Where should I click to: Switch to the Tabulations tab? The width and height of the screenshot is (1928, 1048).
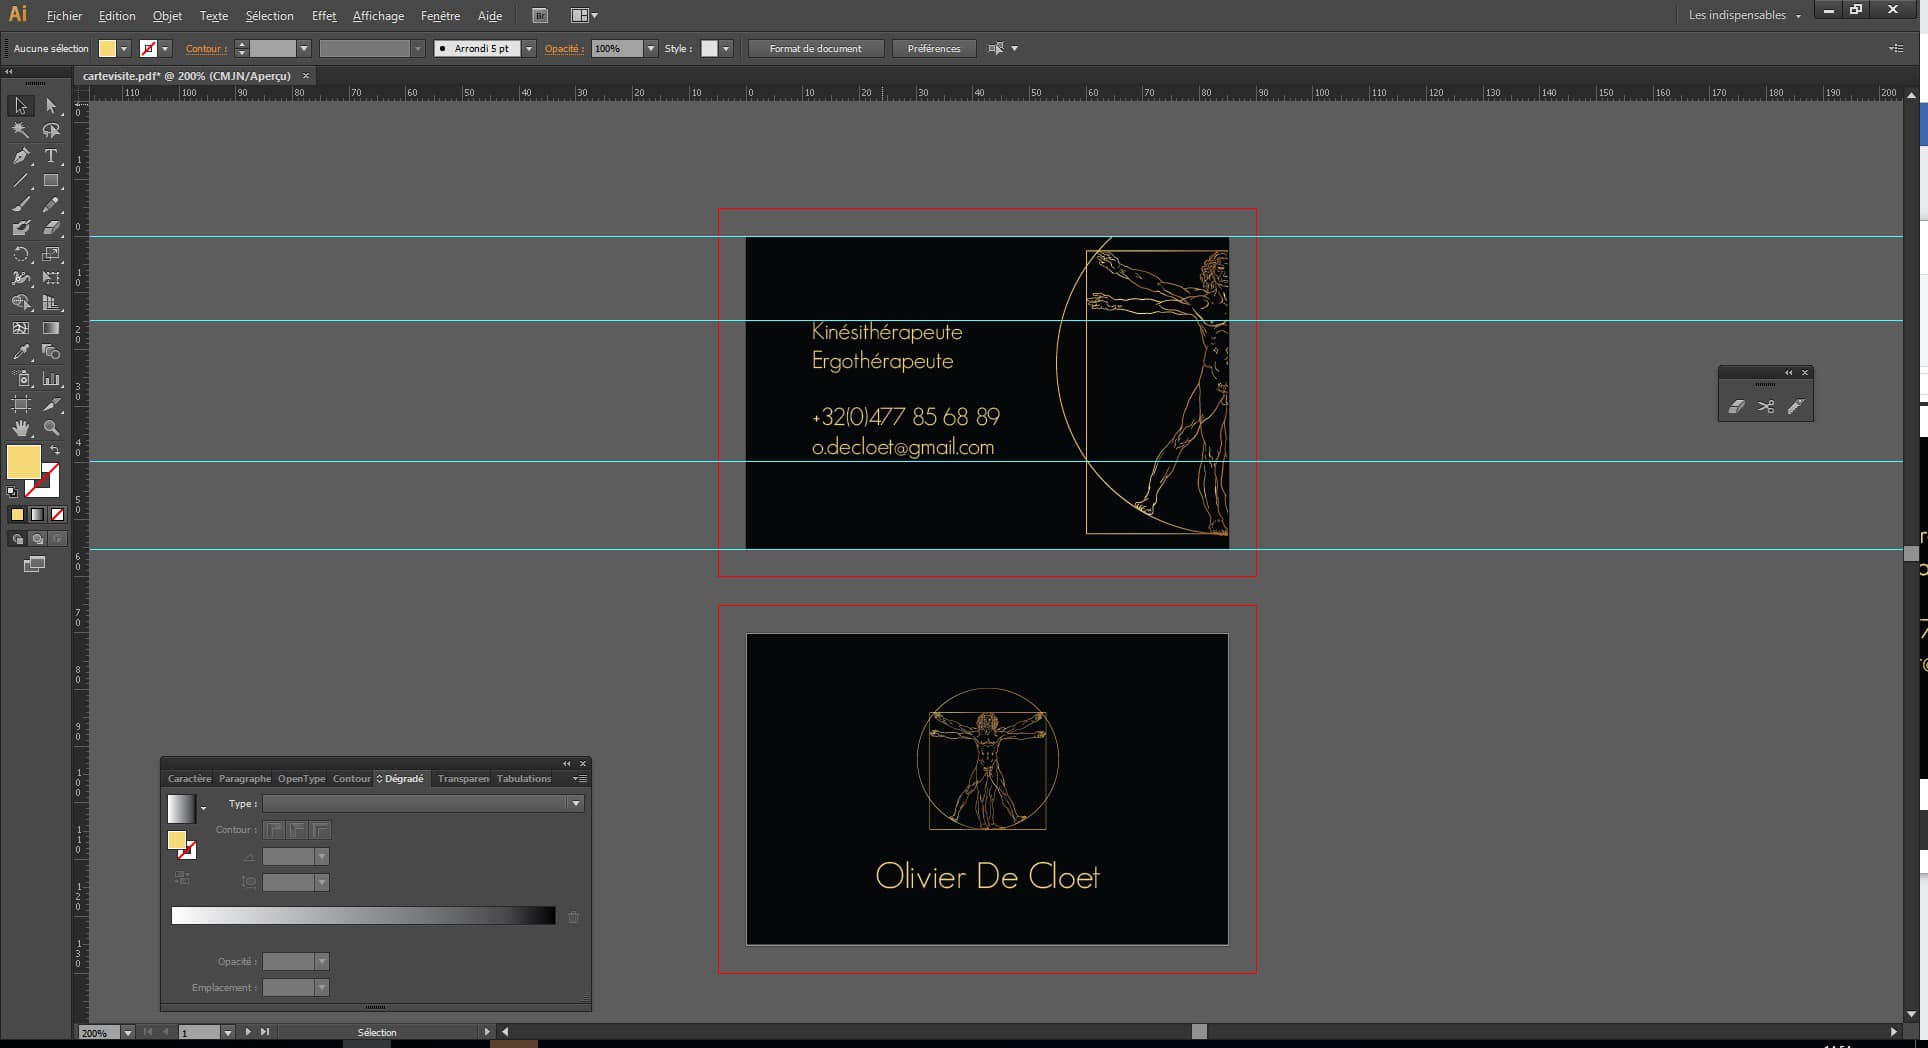(x=524, y=779)
